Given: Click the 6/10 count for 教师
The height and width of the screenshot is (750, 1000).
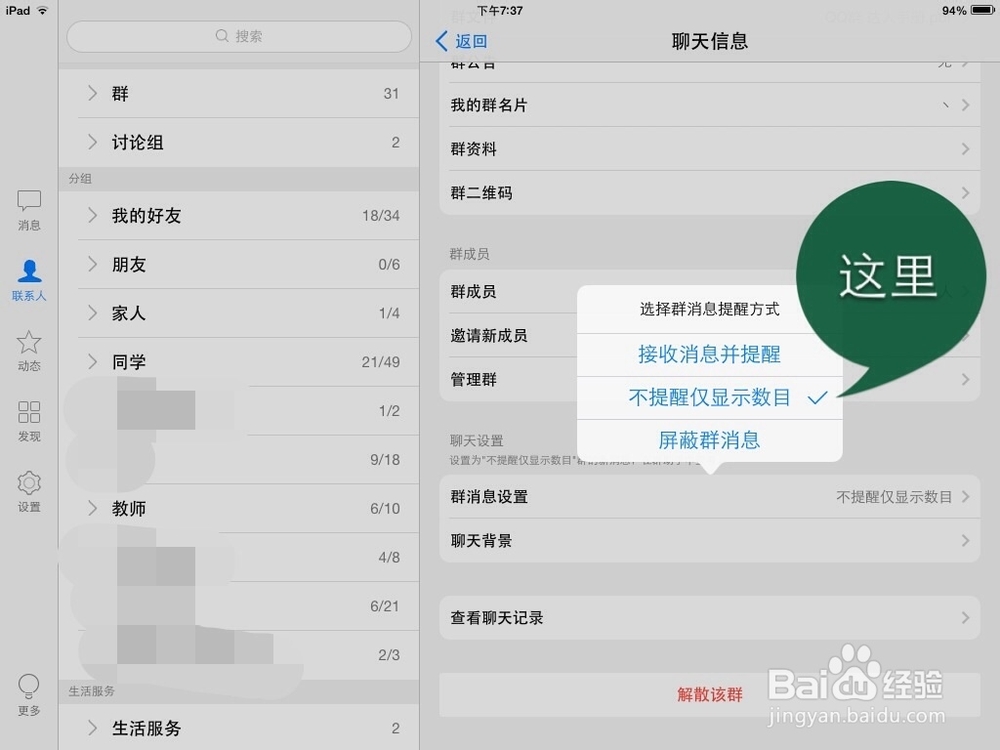Looking at the screenshot, I should 385,508.
